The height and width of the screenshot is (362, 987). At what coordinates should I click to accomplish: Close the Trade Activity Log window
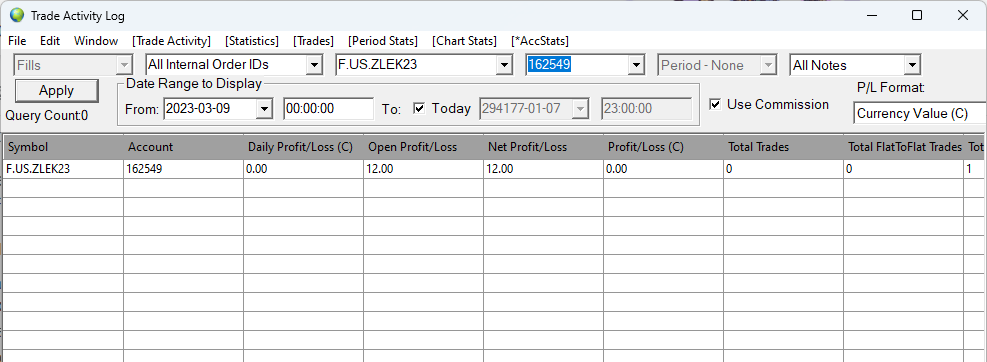tap(962, 15)
